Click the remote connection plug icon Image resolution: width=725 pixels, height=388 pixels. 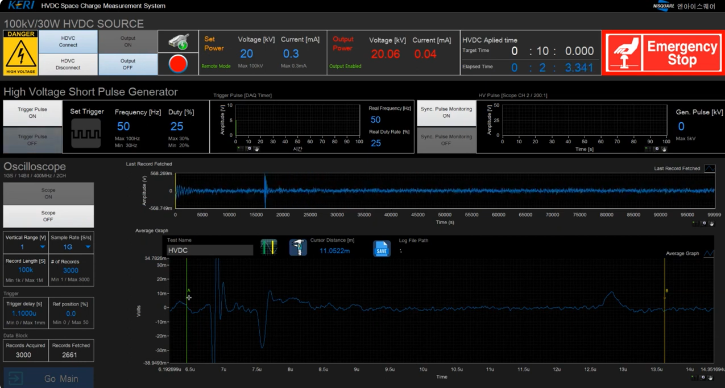[178, 42]
